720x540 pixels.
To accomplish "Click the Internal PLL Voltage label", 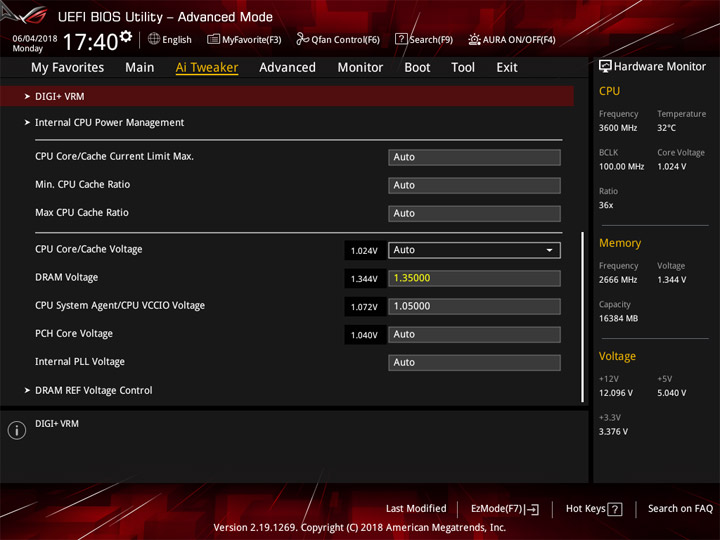I will pos(80,361).
